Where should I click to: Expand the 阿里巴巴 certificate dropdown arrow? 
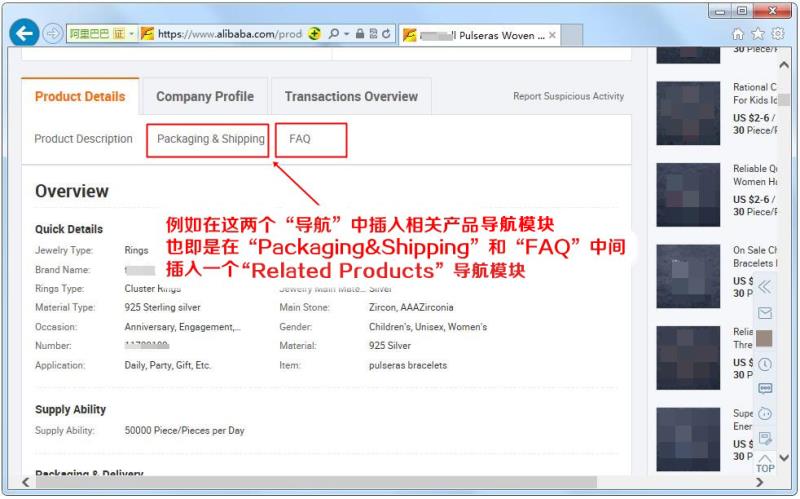point(131,34)
